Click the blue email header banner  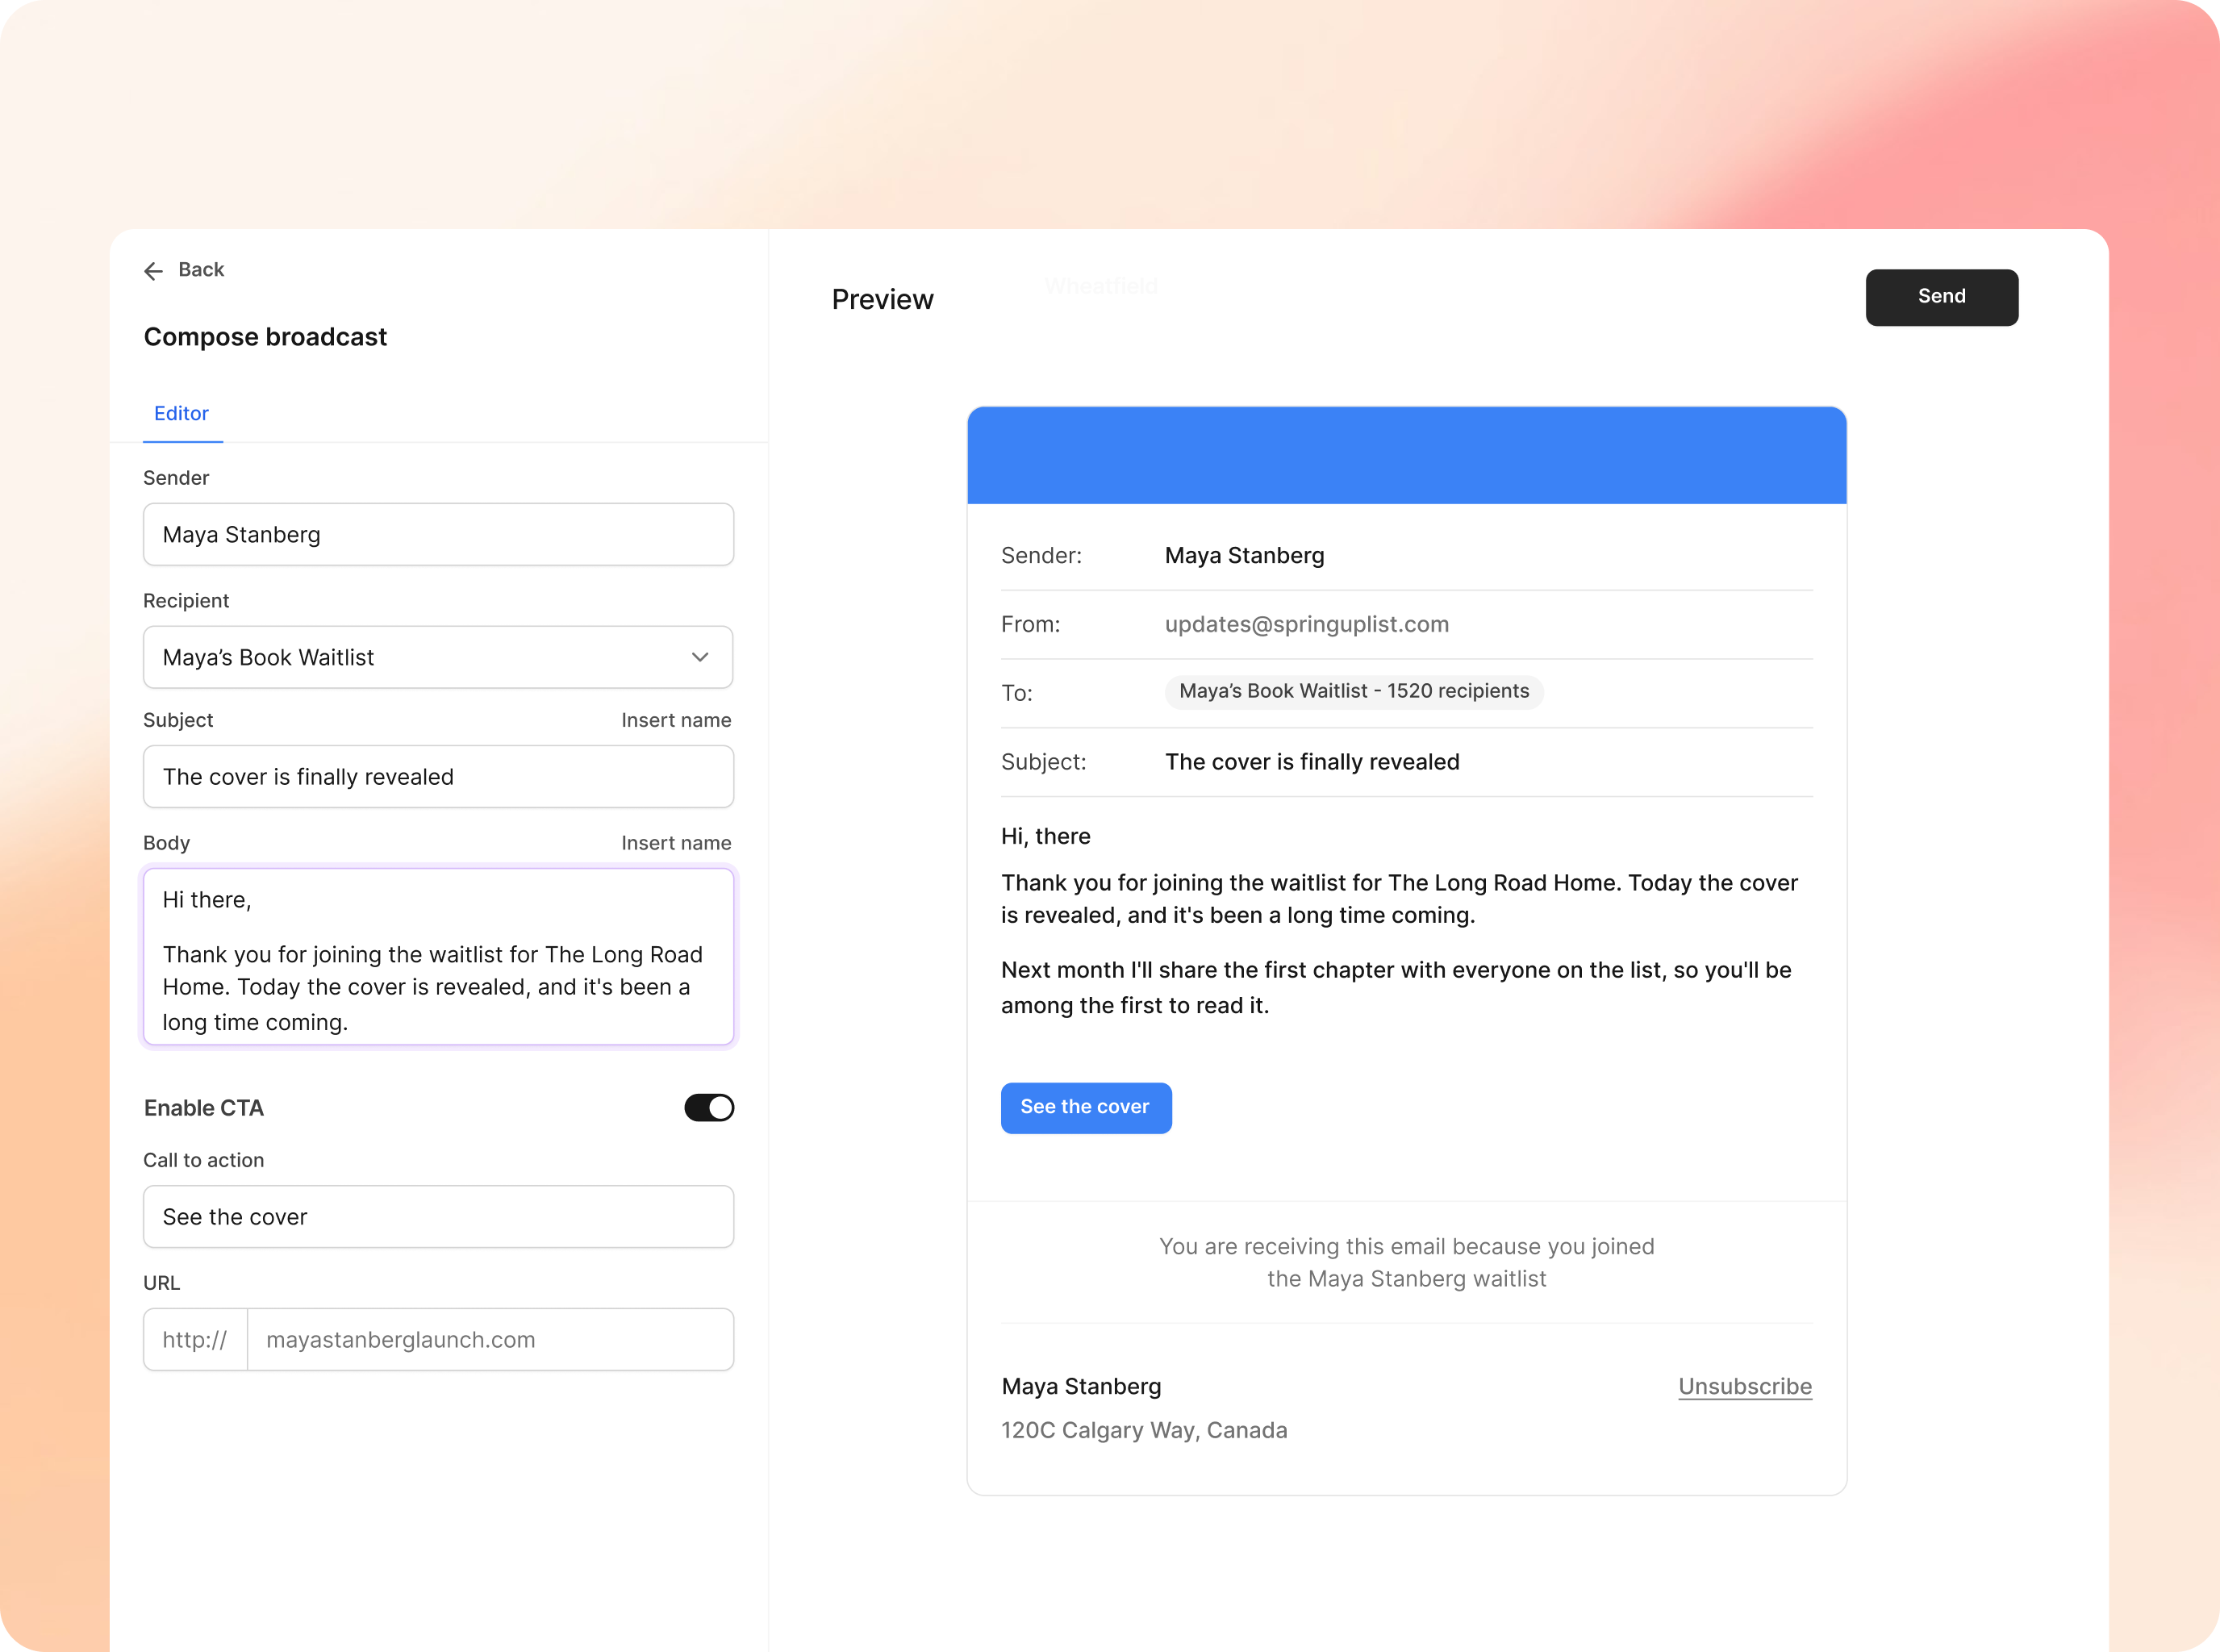(x=1407, y=455)
